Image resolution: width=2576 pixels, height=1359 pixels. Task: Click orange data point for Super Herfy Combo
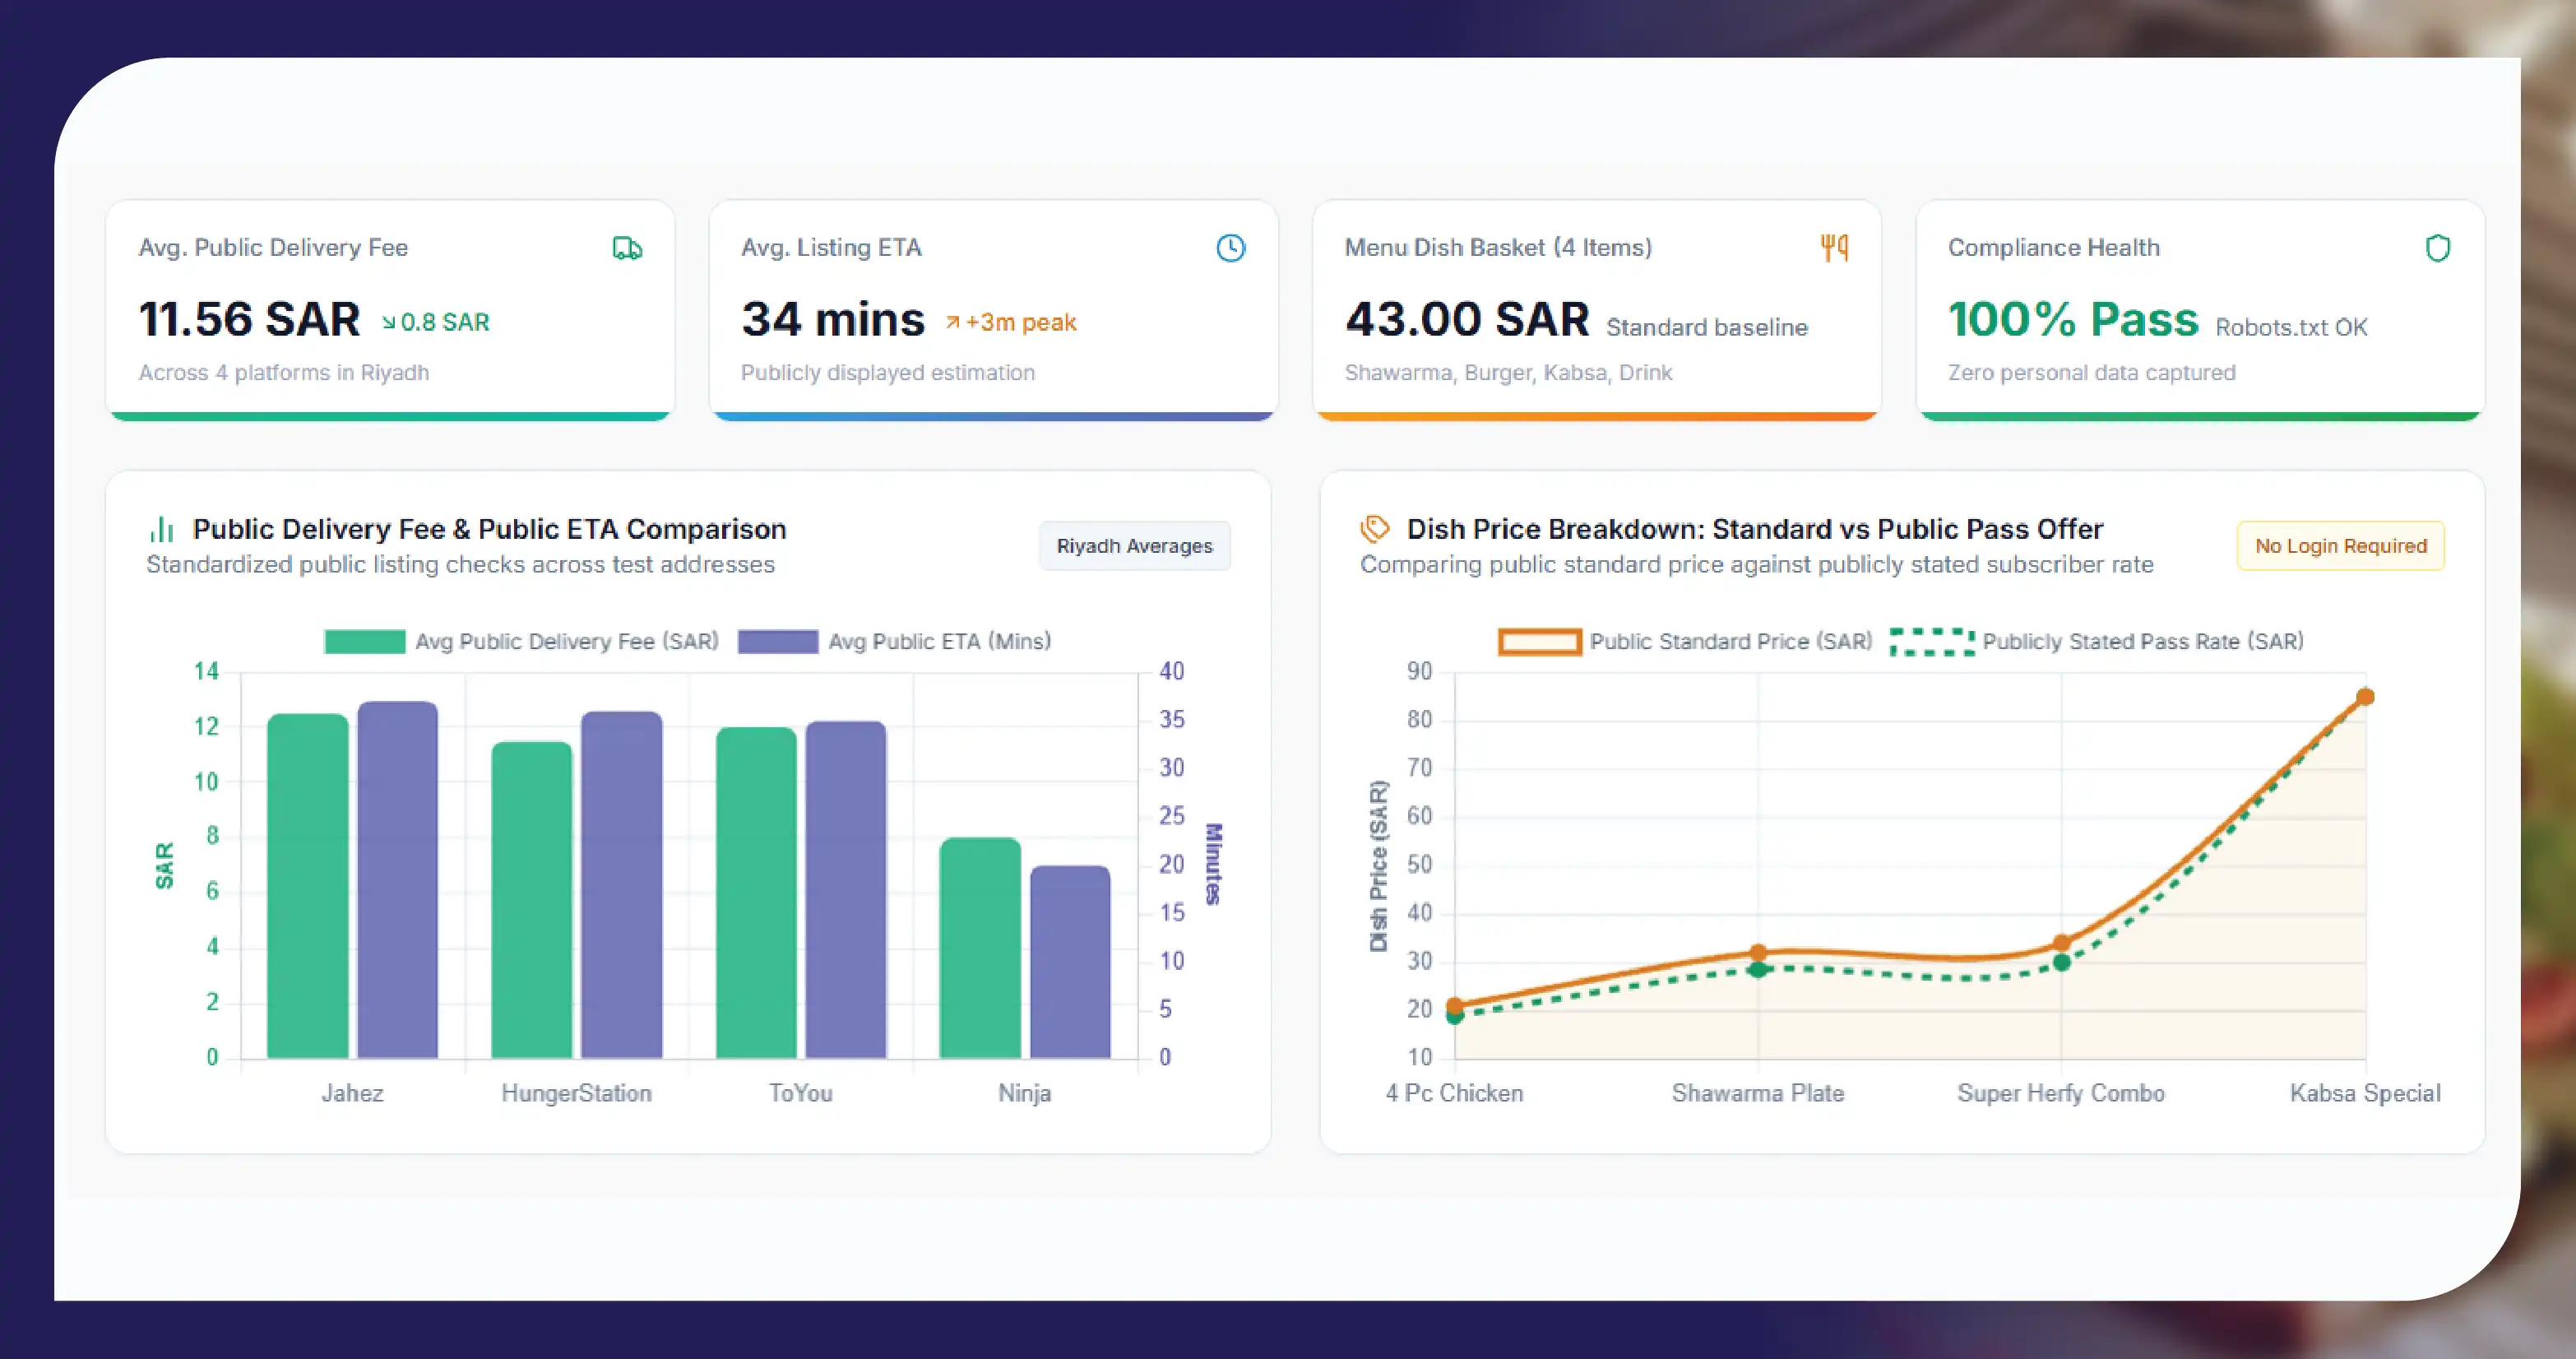click(x=2061, y=943)
